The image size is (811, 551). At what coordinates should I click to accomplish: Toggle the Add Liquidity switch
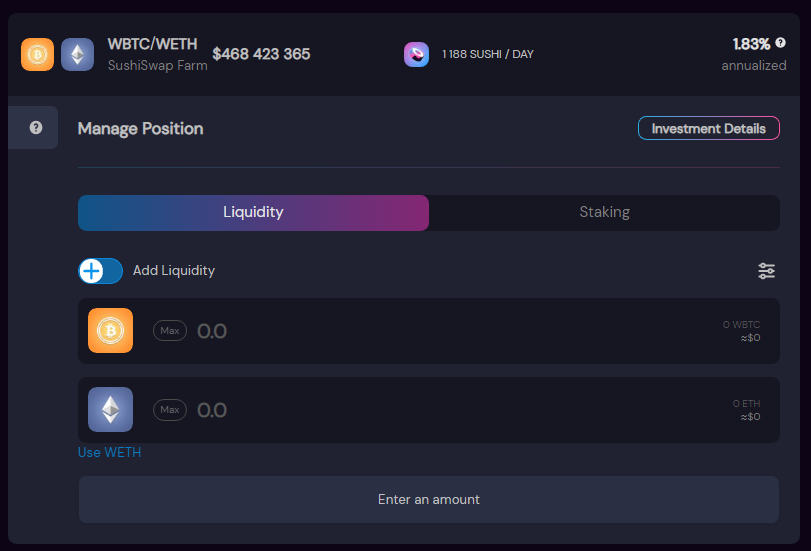coord(101,271)
